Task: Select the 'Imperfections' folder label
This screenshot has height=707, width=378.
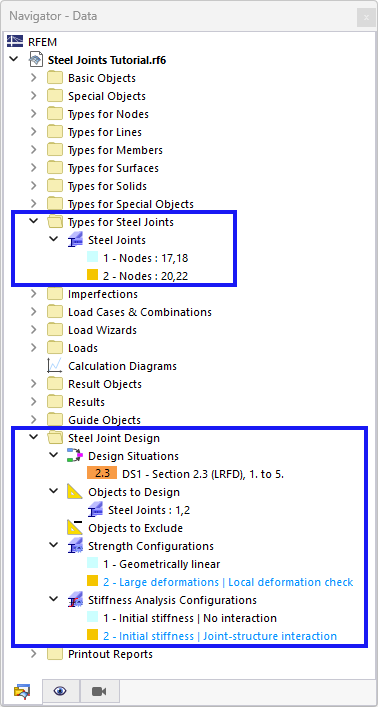Action: click(103, 294)
